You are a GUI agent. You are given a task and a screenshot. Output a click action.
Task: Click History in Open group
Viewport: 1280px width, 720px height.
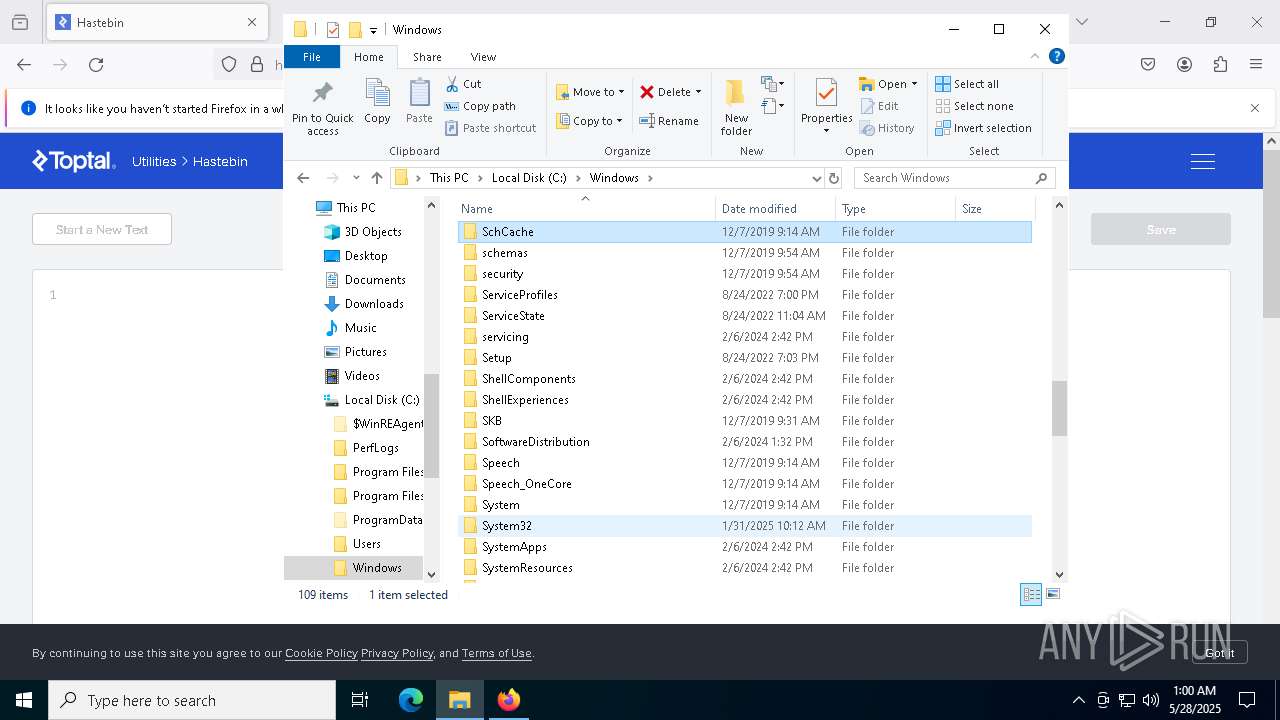[x=887, y=128]
